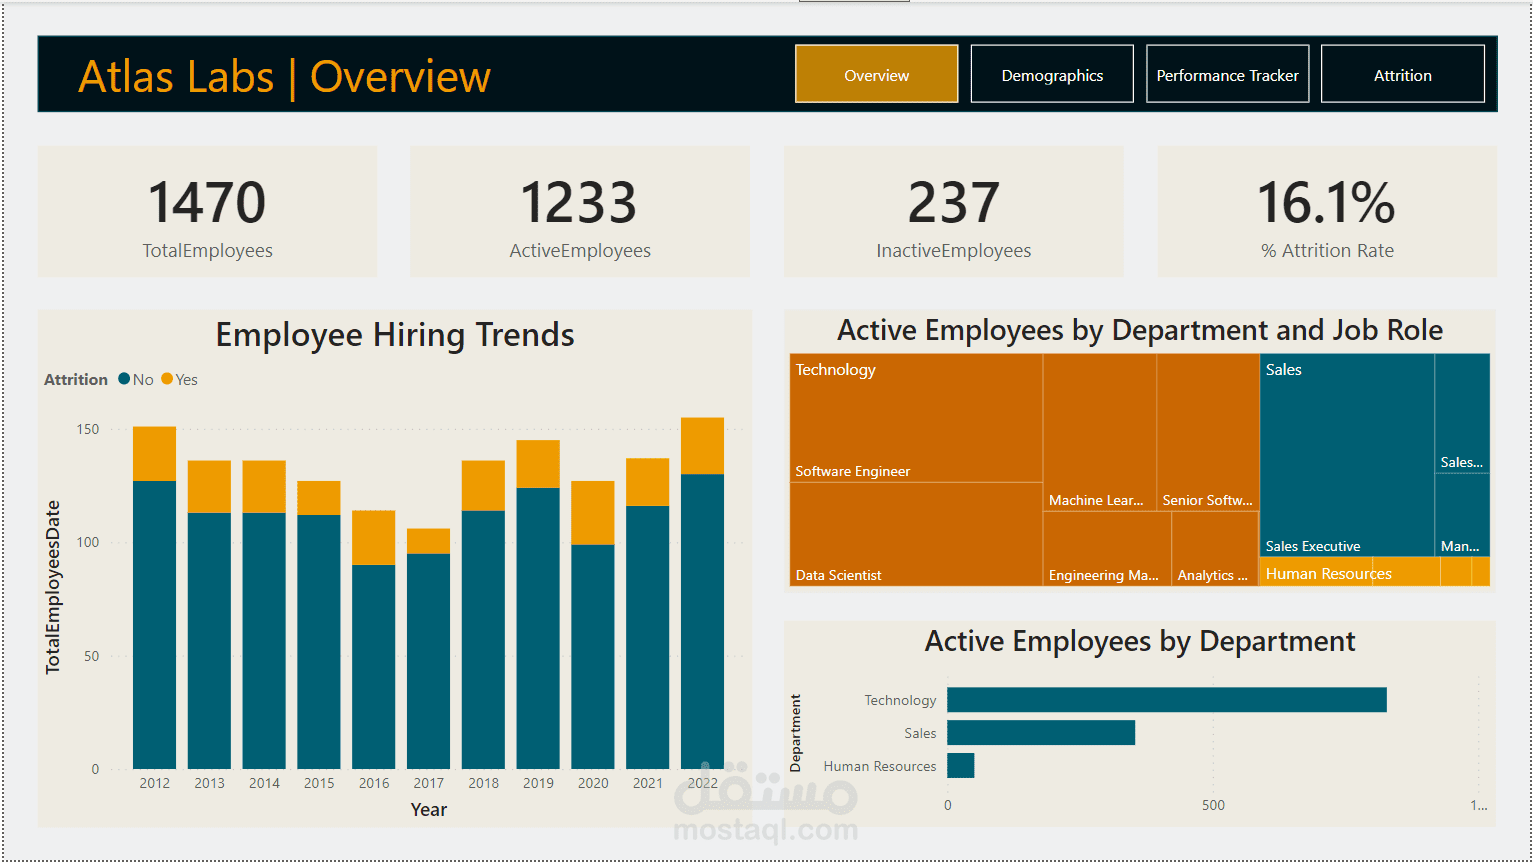Select the teal 2017 hiring bar
Screen dimensions: 1533x863
(428, 661)
